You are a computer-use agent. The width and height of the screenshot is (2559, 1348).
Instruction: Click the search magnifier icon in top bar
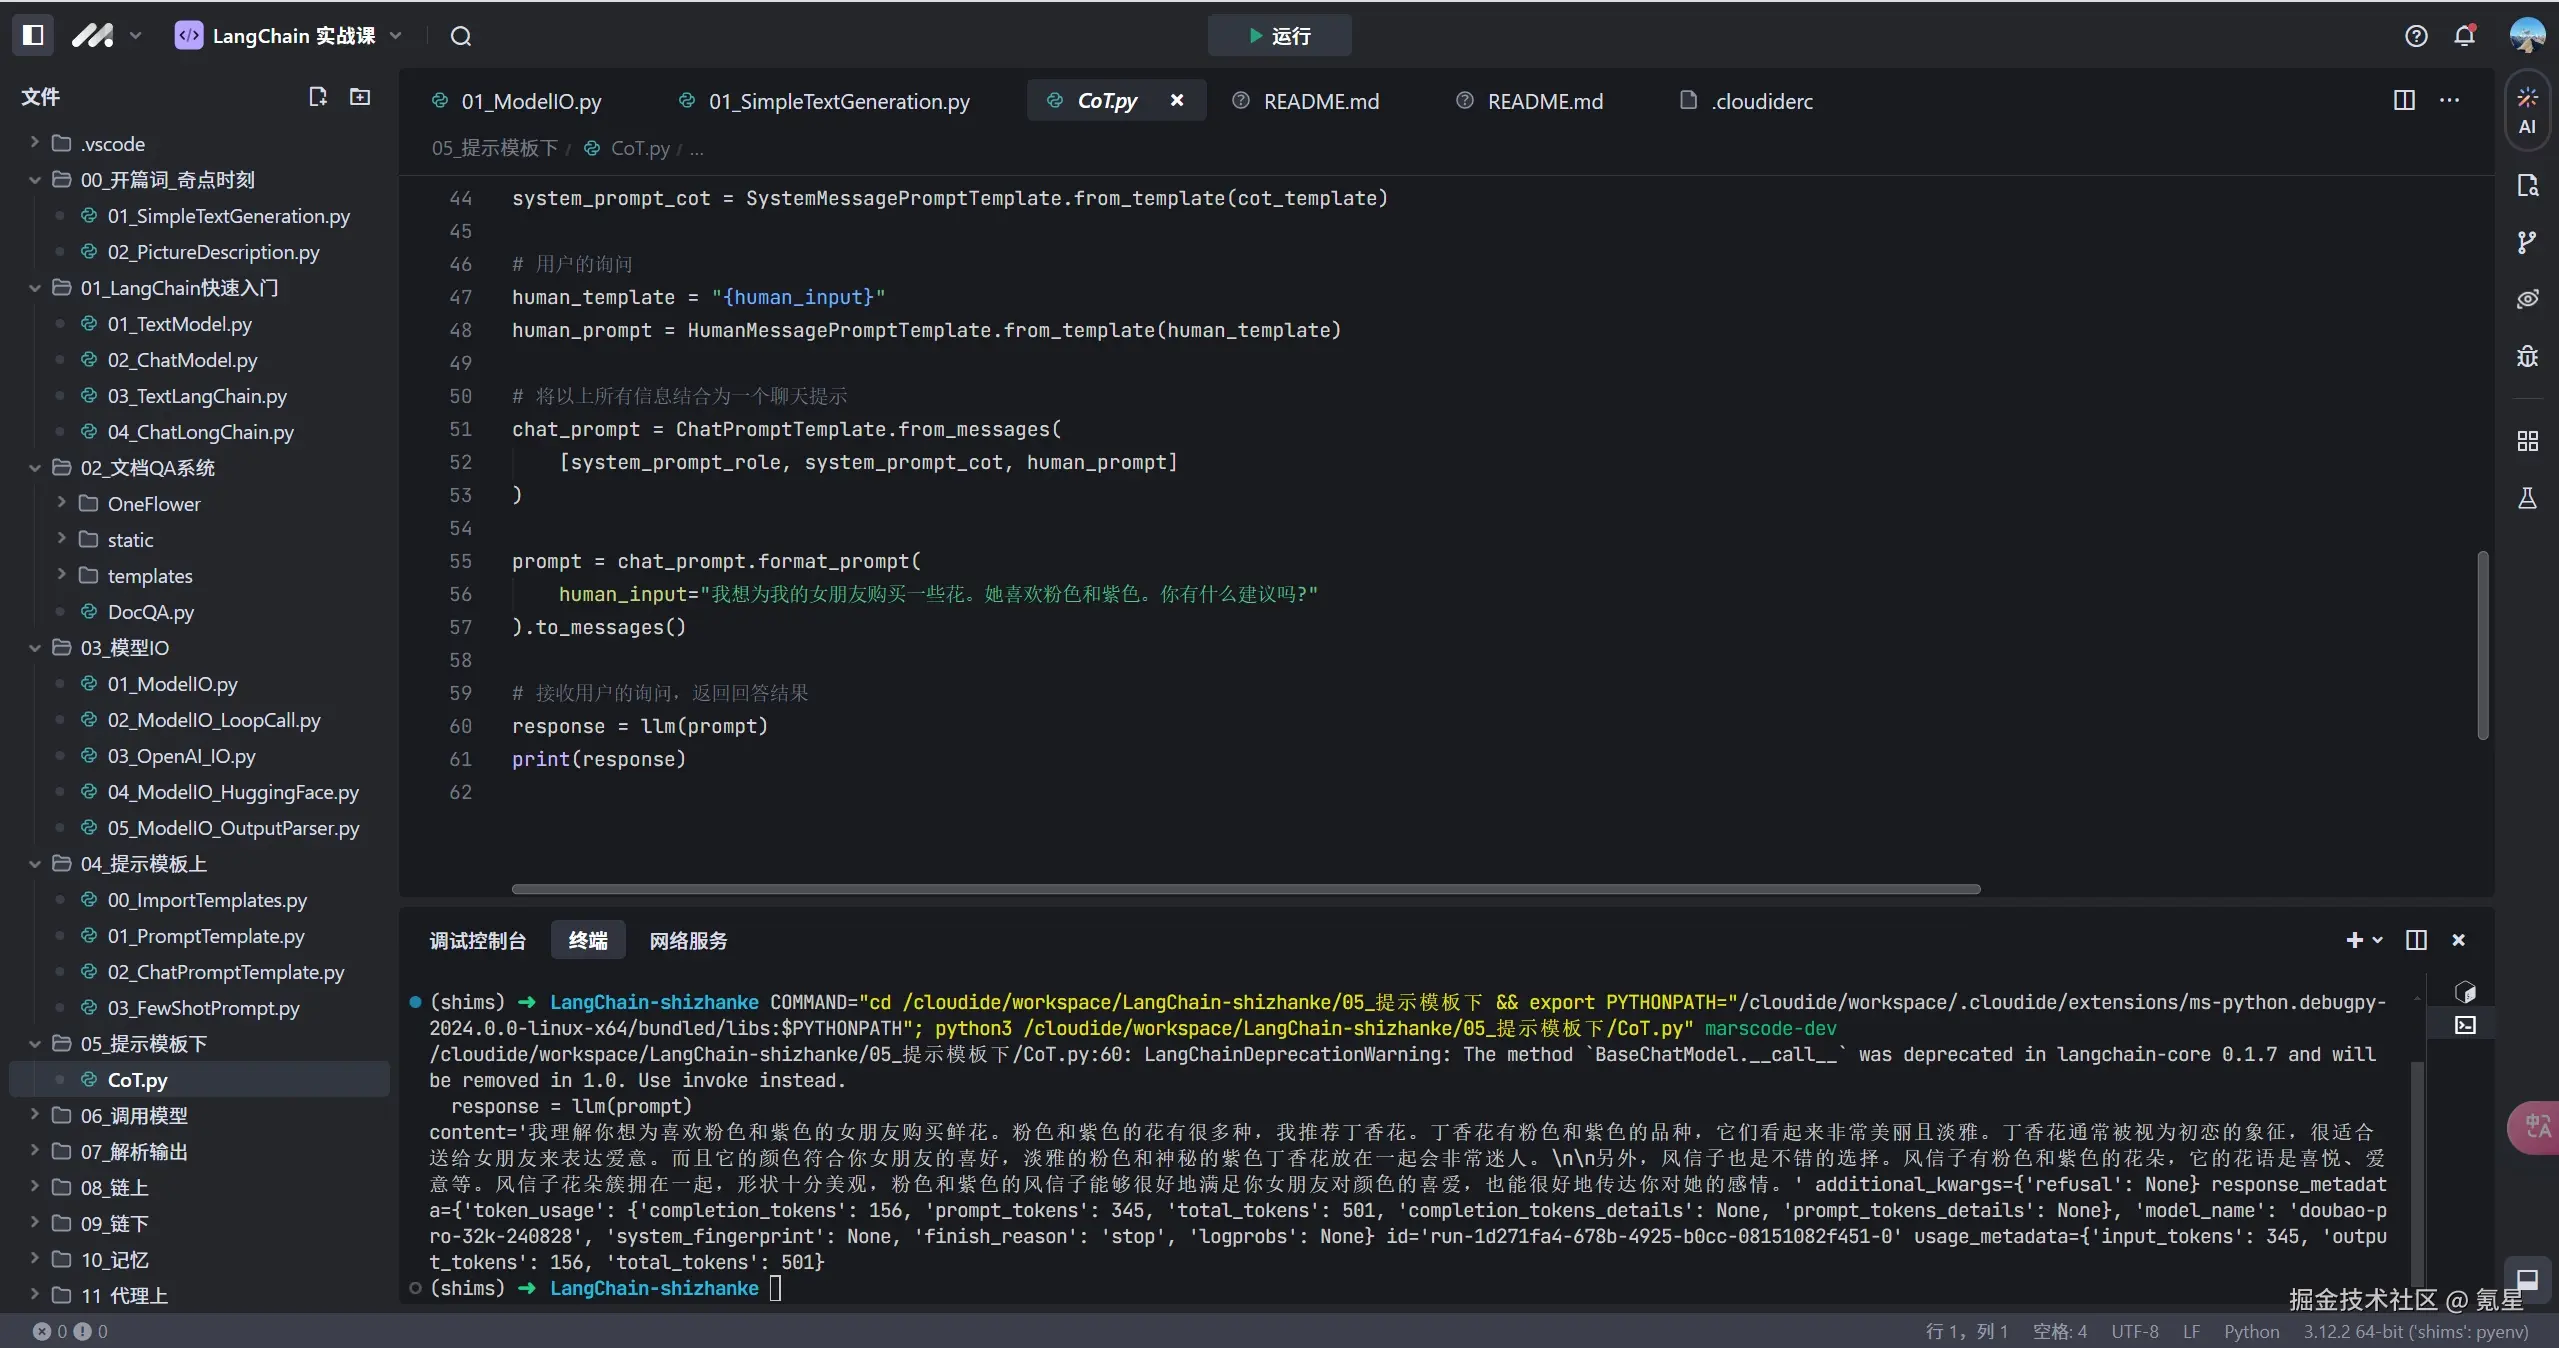(x=460, y=36)
